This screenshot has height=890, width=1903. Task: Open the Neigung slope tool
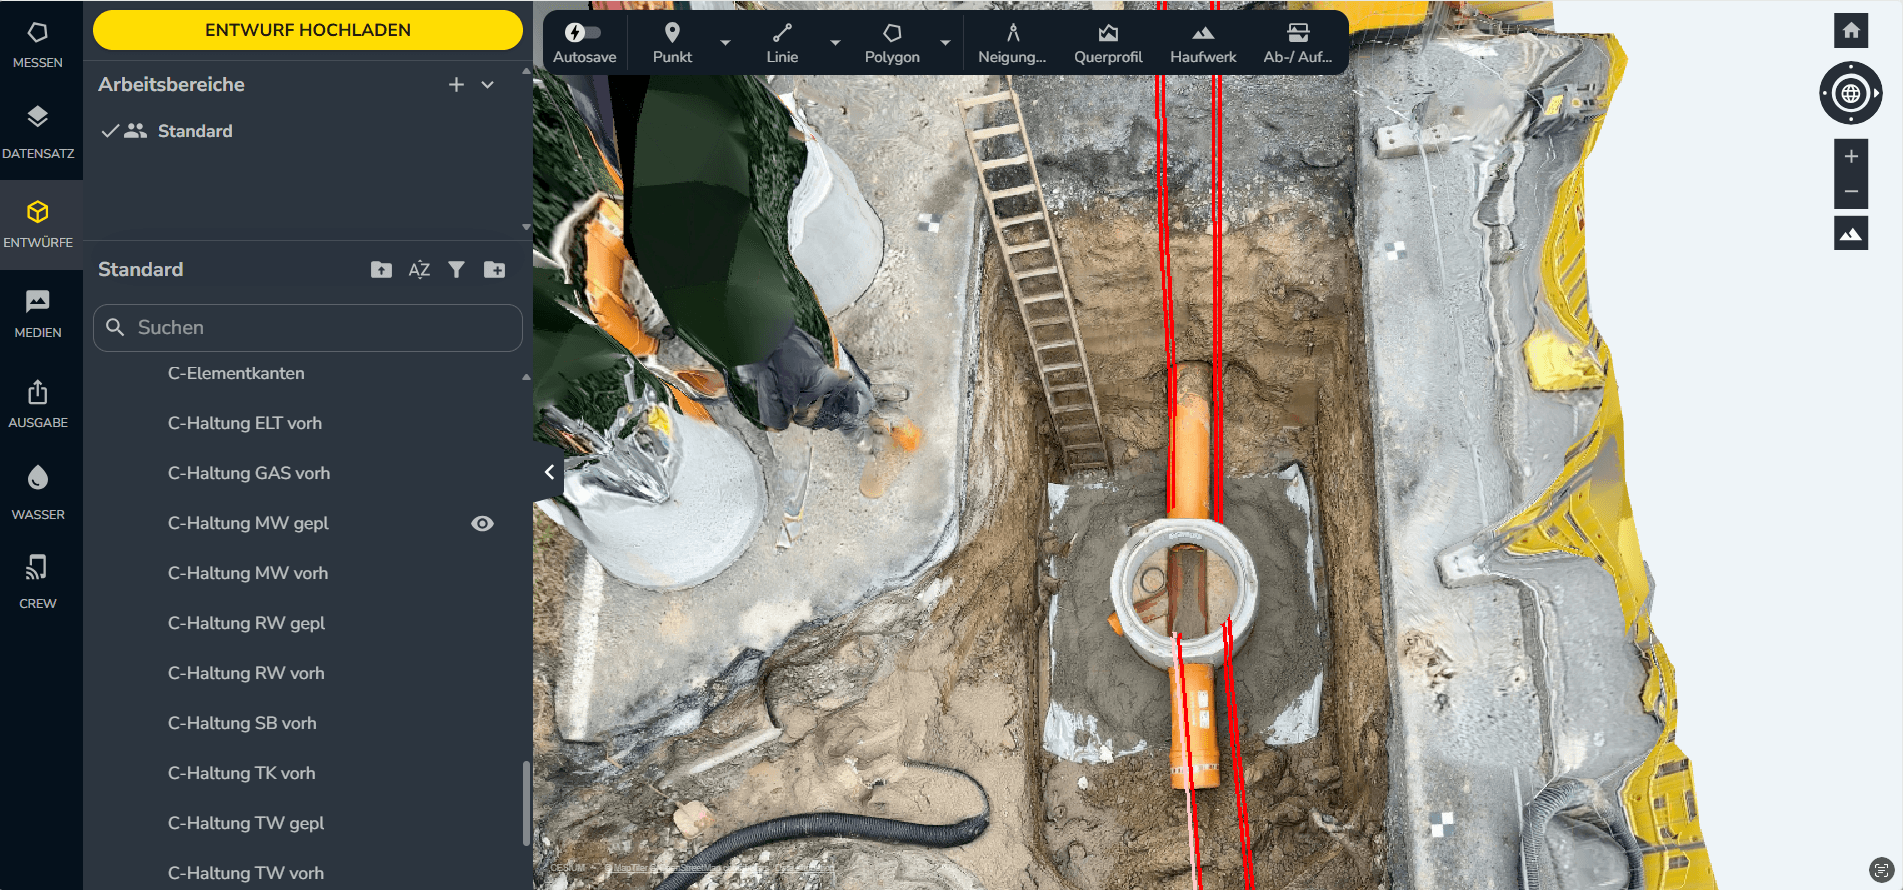click(x=1011, y=43)
